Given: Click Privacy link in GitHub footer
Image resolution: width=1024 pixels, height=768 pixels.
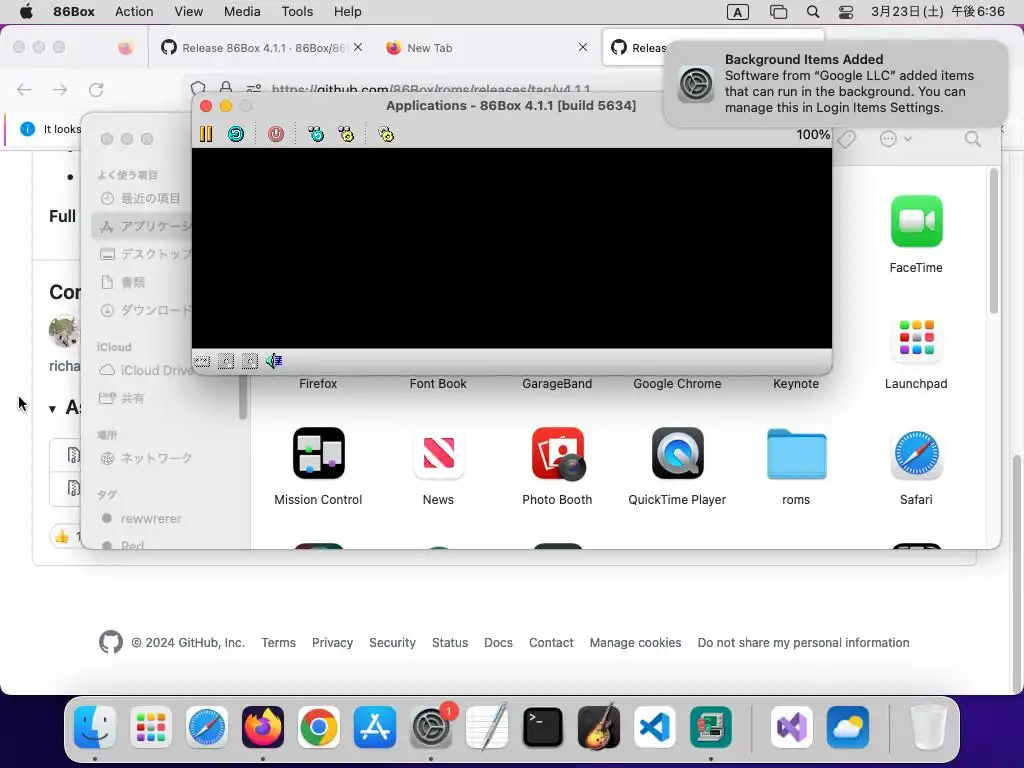Looking at the screenshot, I should pos(332,643).
